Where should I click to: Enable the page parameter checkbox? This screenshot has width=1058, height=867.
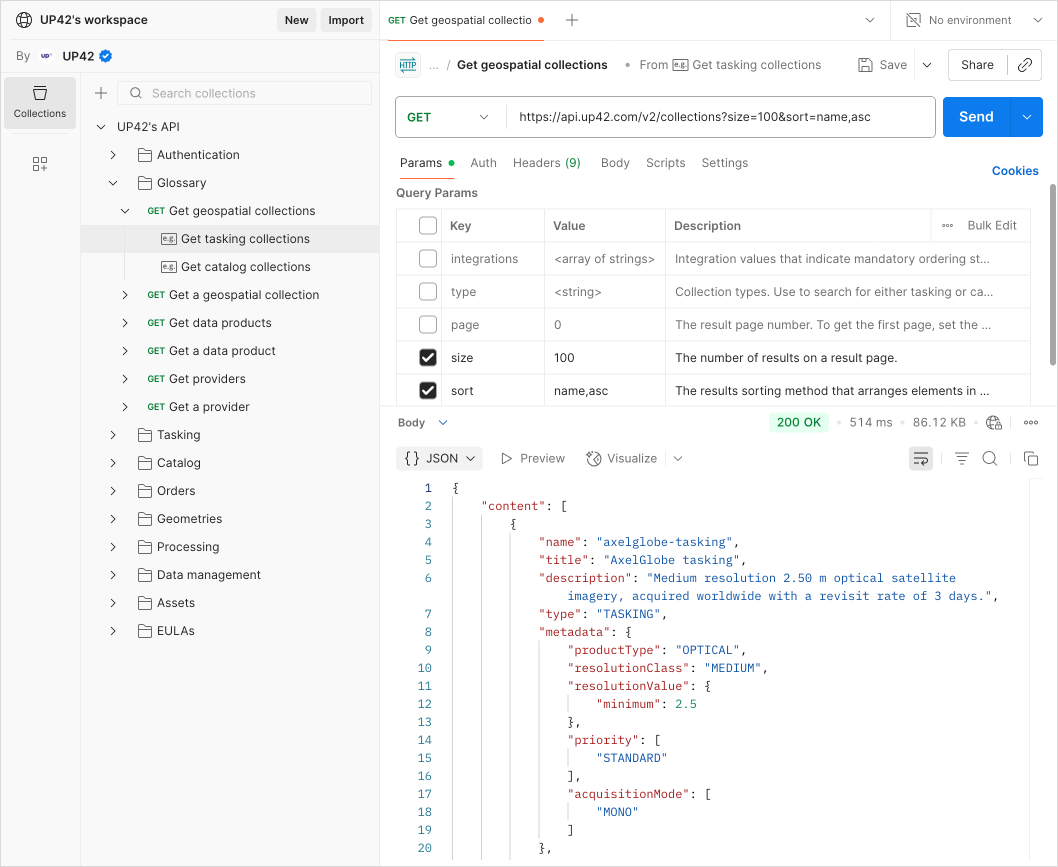pyautogui.click(x=428, y=325)
